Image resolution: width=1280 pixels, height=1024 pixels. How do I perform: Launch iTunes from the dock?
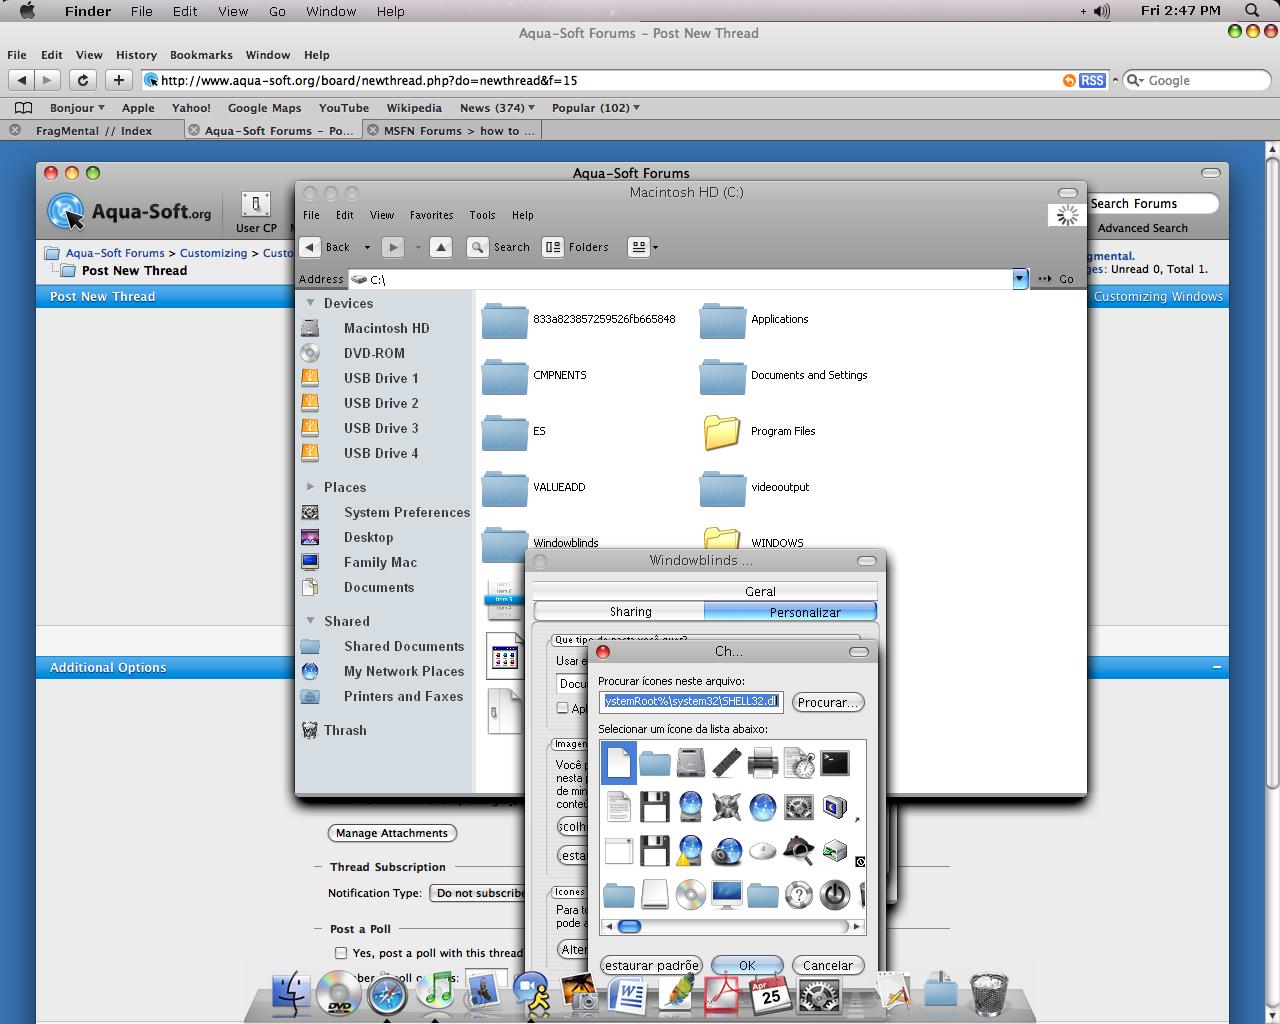435,992
